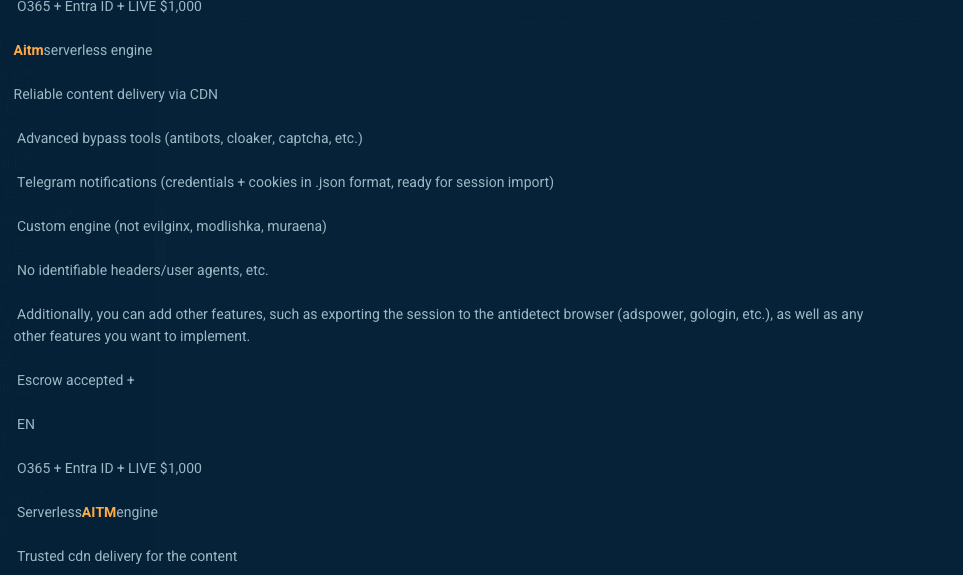Click the ".json" text in Telegram line
The image size is (963, 575).
pos(330,182)
